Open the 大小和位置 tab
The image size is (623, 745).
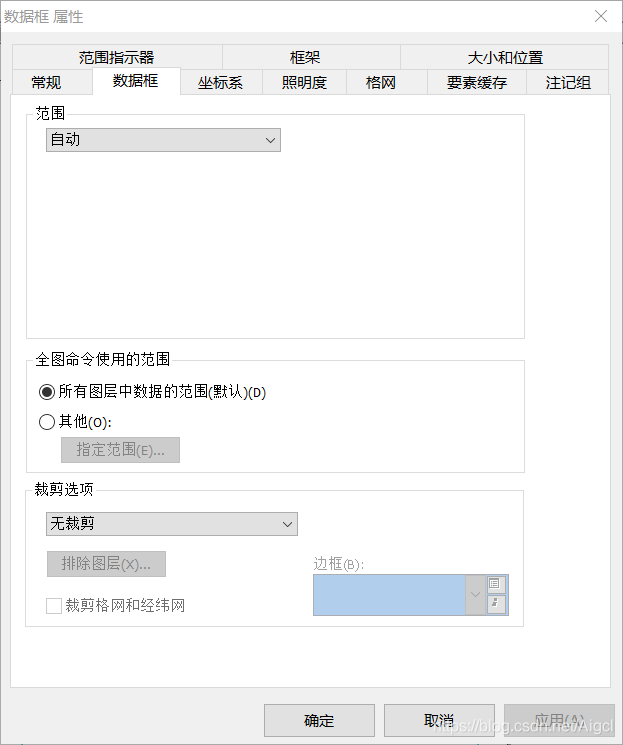[x=505, y=57]
